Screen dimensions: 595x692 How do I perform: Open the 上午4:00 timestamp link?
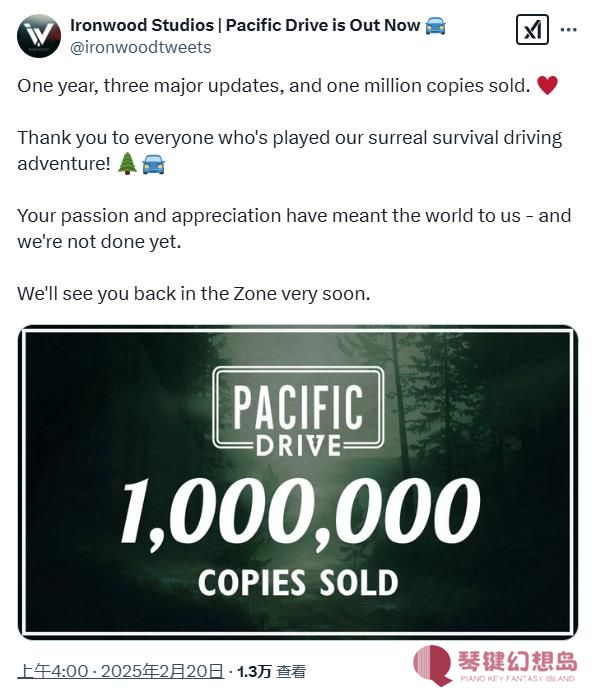coord(53,671)
